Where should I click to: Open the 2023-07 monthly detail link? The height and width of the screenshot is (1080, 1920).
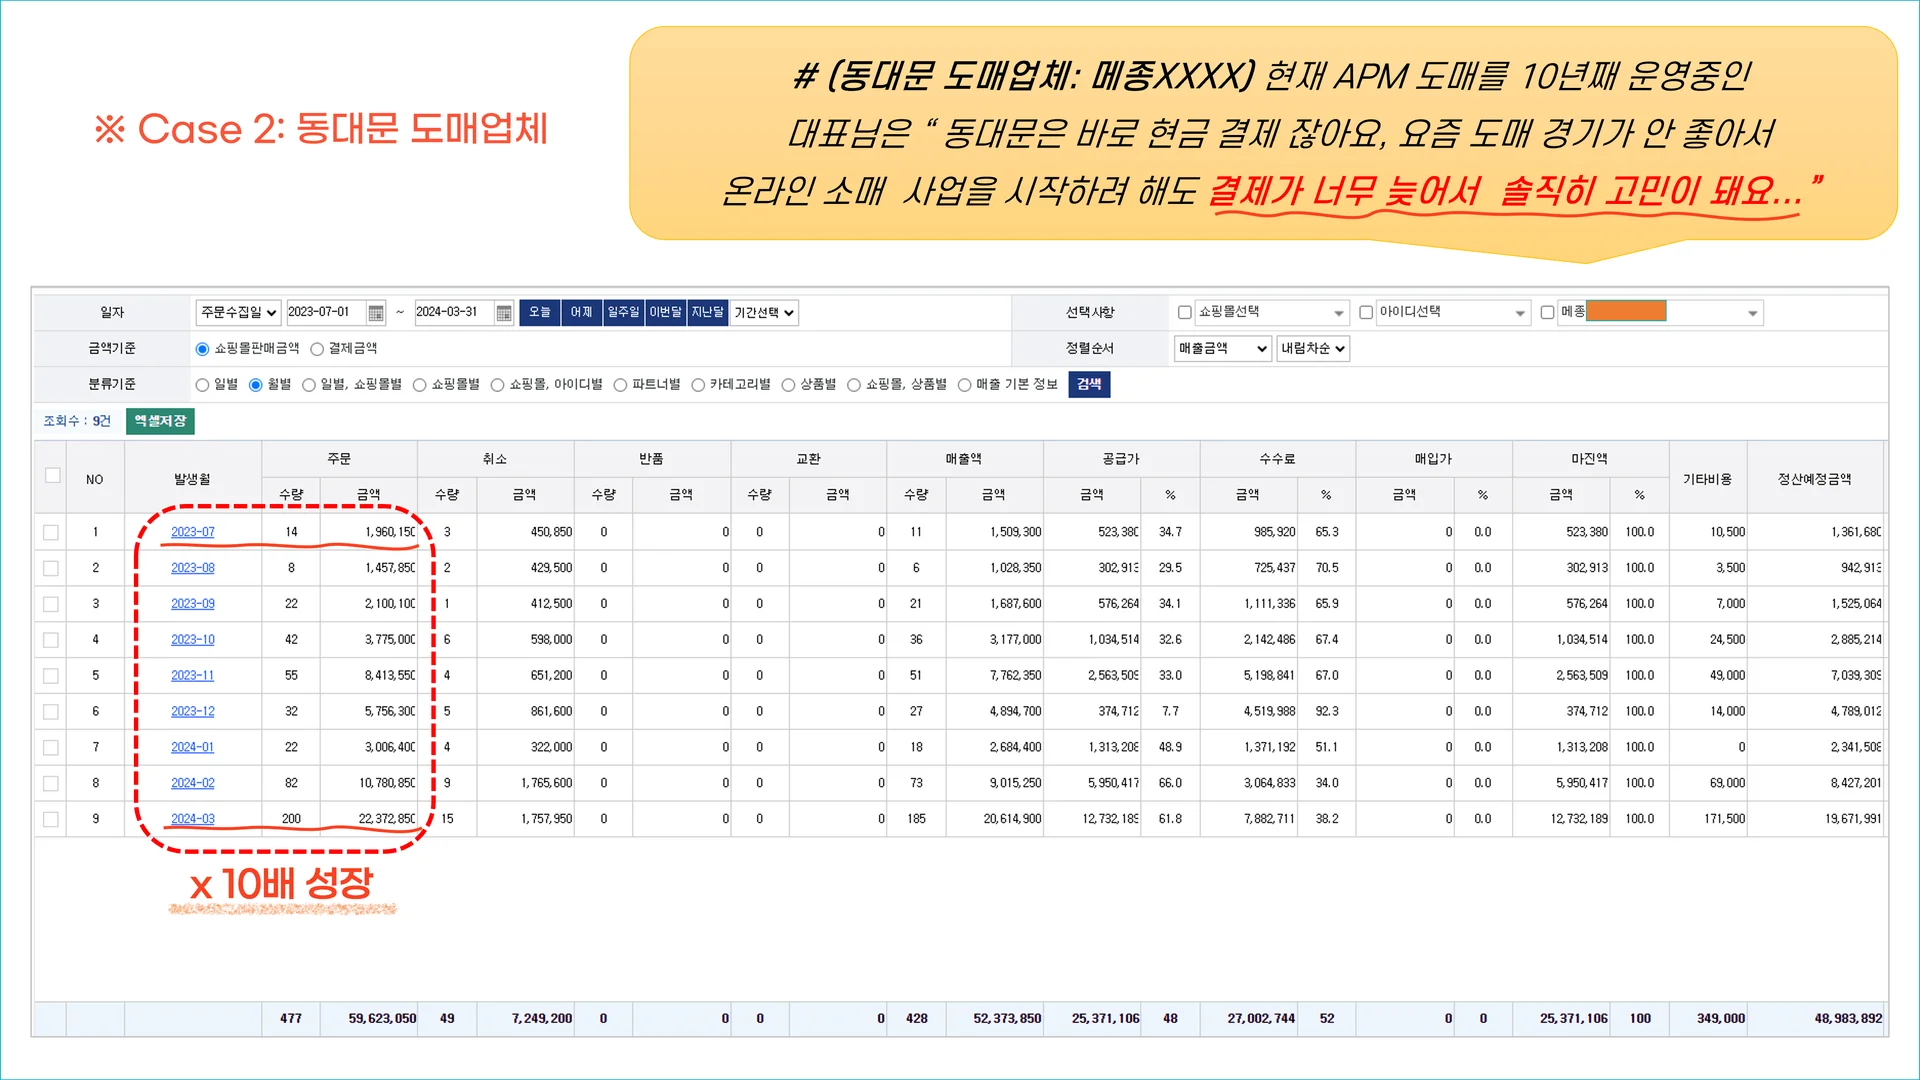tap(192, 531)
